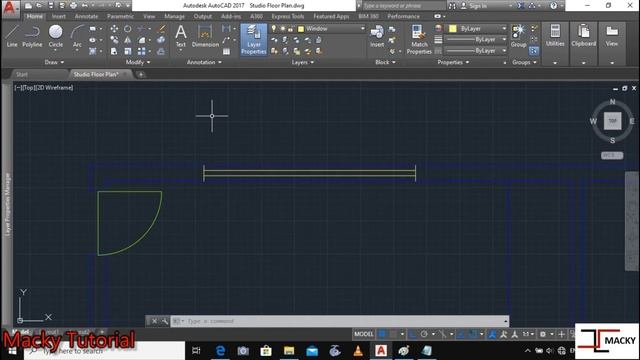Toggle grid display in status bar
The height and width of the screenshot is (360, 640).
382,334
